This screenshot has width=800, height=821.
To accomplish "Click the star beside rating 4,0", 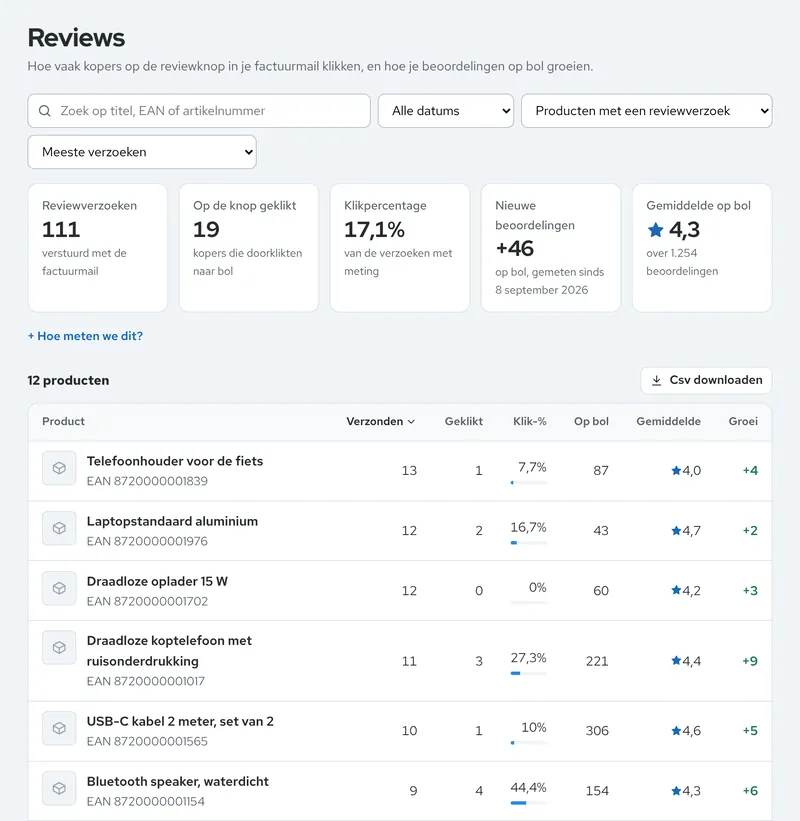I will (x=676, y=470).
